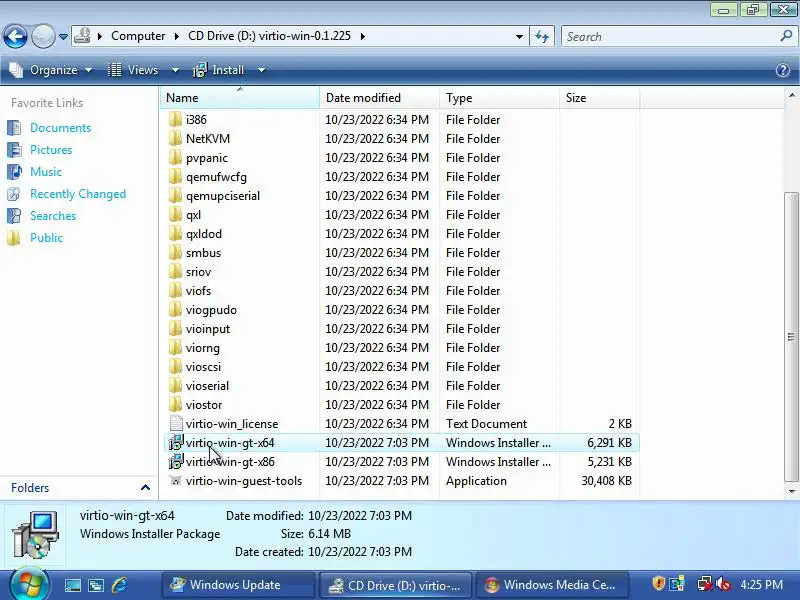
Task: Select the vioinput folder name
Action: tap(208, 329)
